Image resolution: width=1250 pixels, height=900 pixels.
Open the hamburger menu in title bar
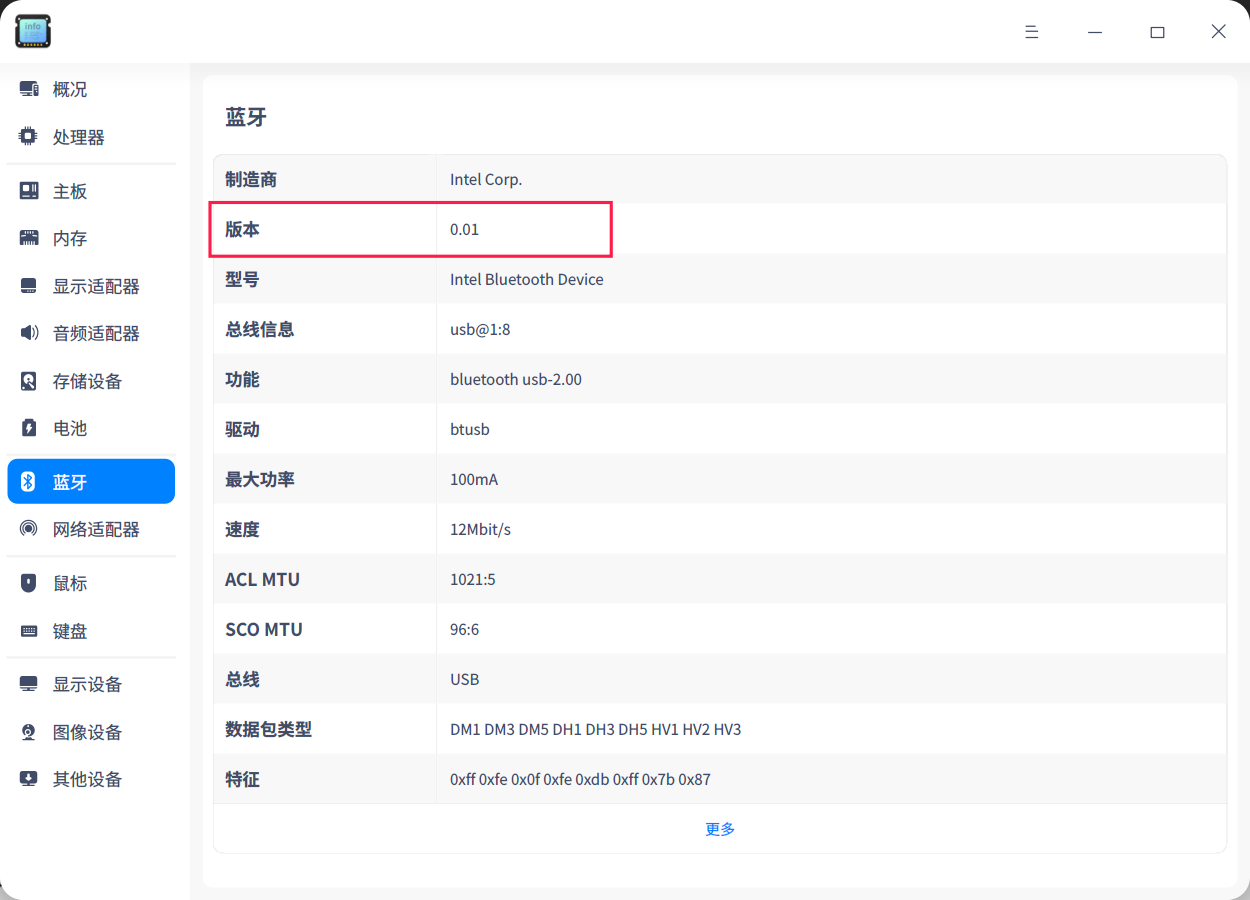(1031, 31)
